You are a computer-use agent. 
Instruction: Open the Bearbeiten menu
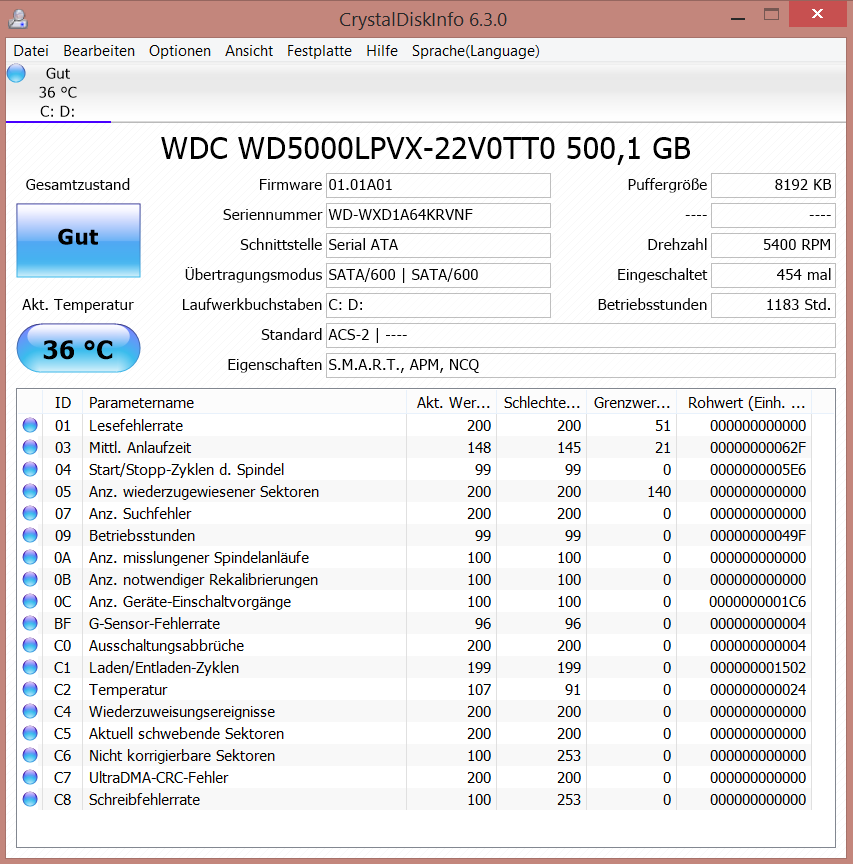(x=99, y=51)
